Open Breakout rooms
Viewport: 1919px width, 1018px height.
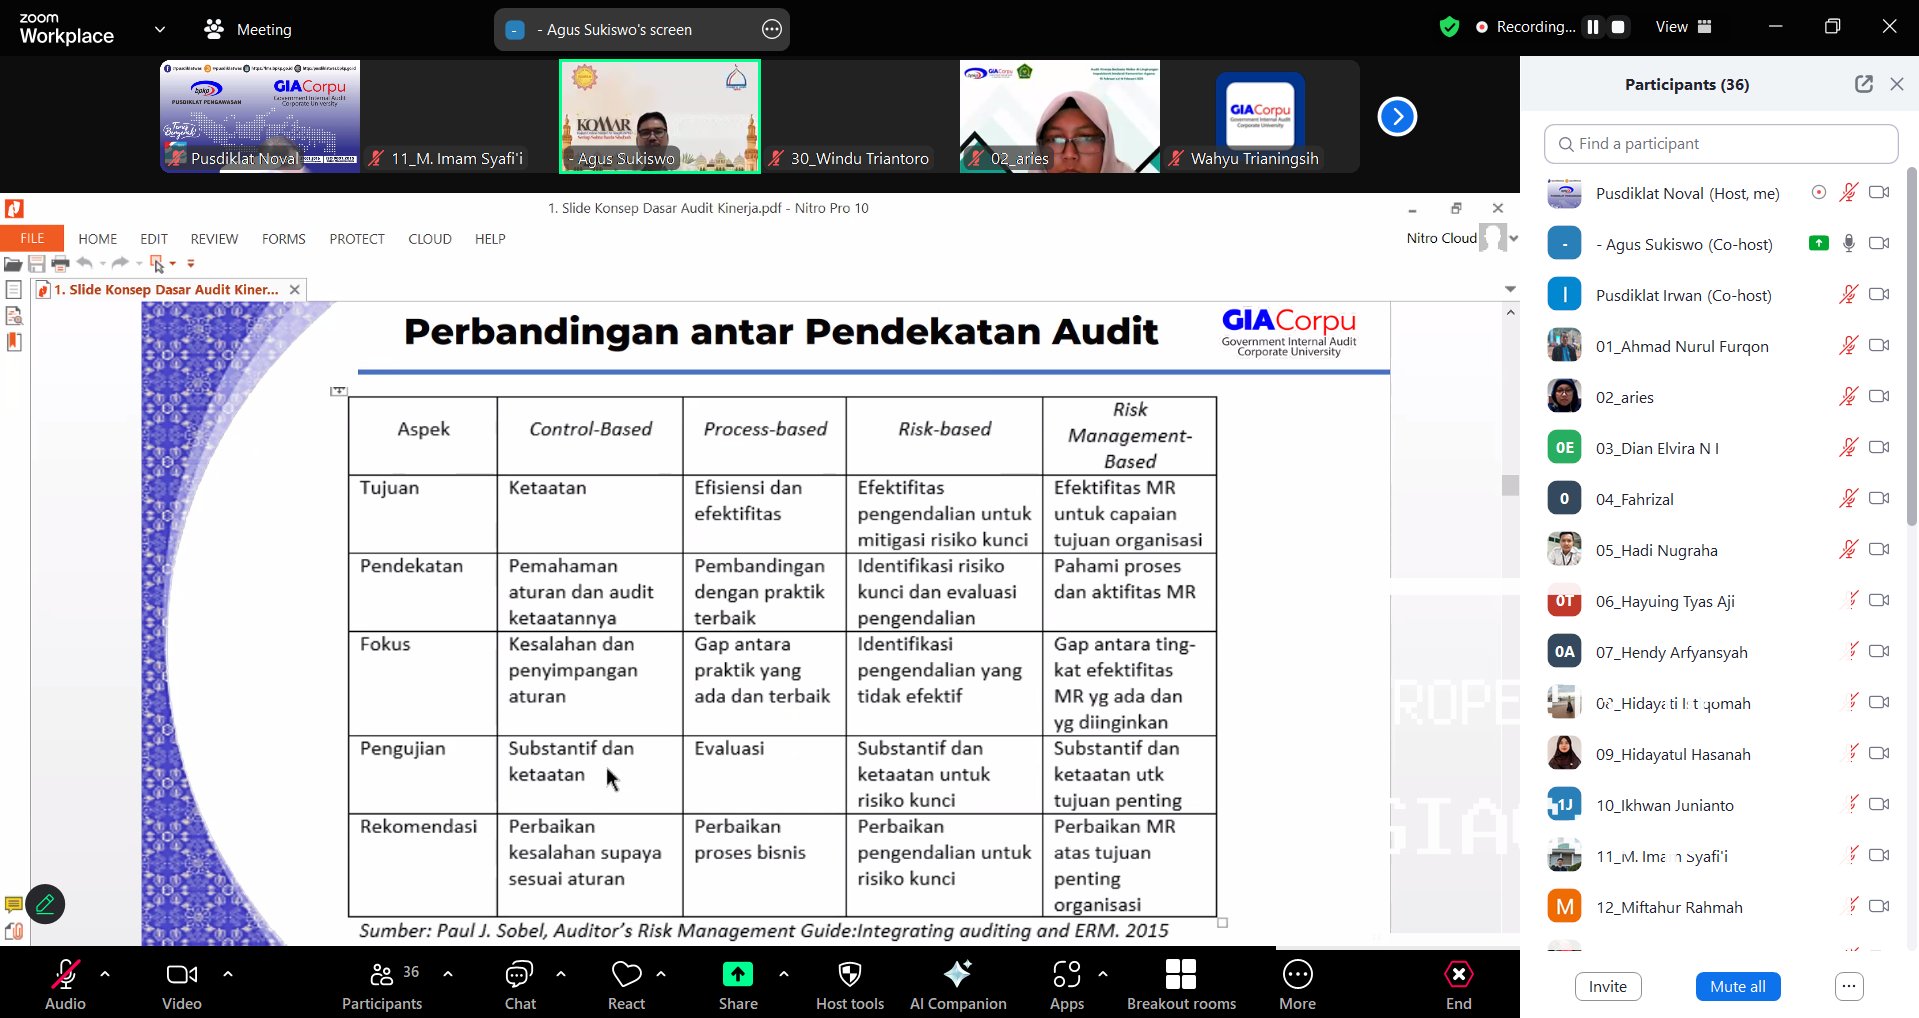tap(1180, 975)
